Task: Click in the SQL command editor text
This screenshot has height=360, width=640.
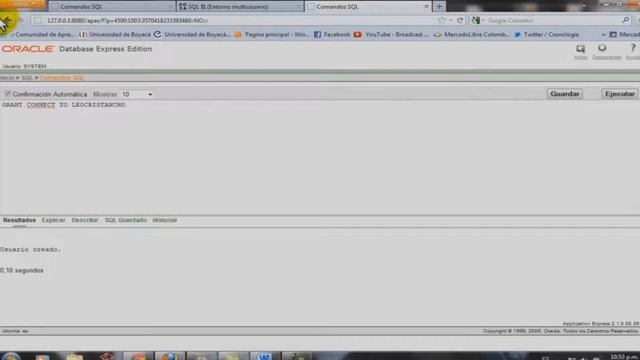Action: click(64, 105)
